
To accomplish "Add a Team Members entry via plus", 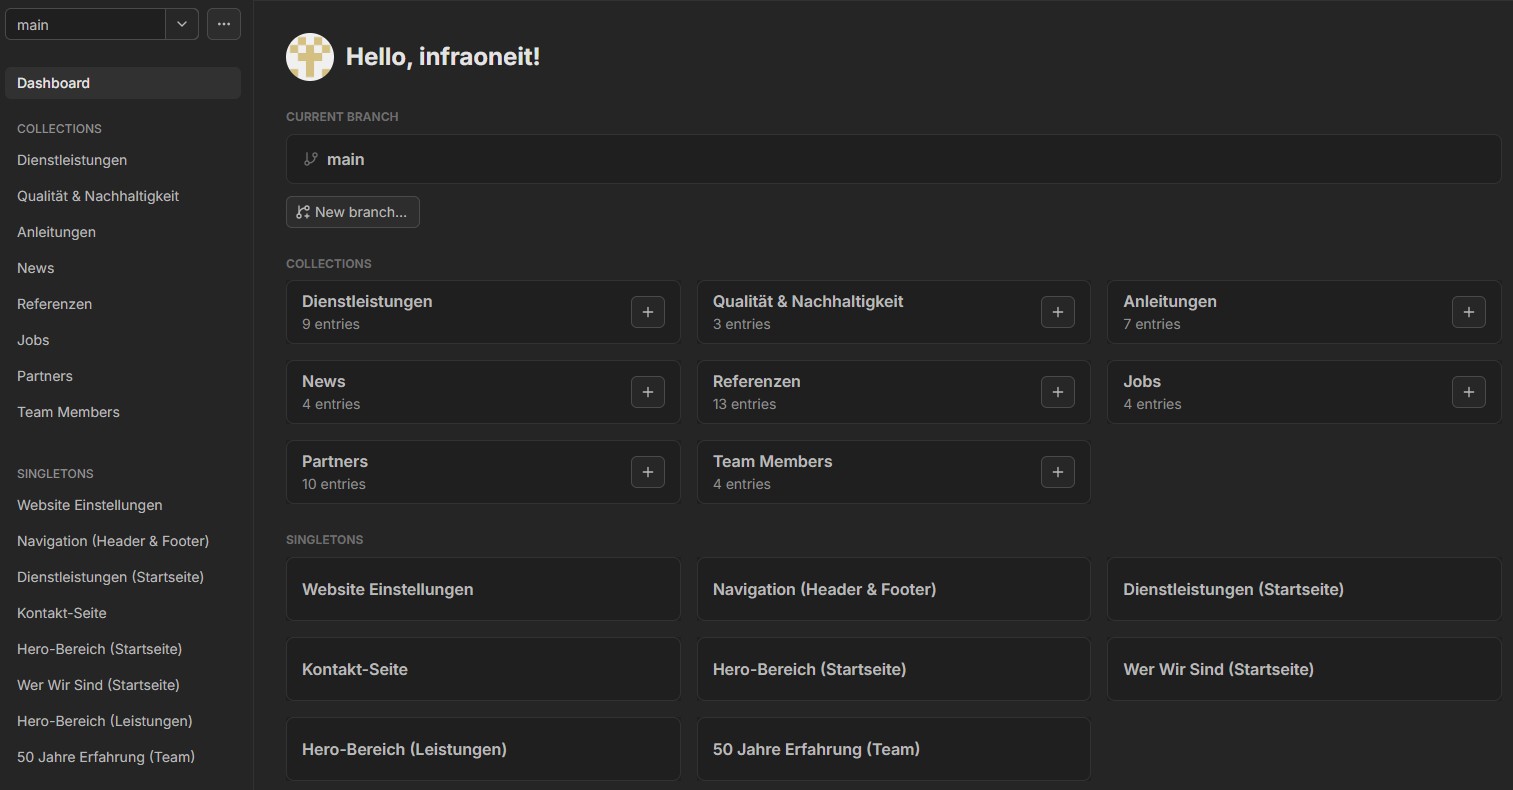I will point(1057,472).
